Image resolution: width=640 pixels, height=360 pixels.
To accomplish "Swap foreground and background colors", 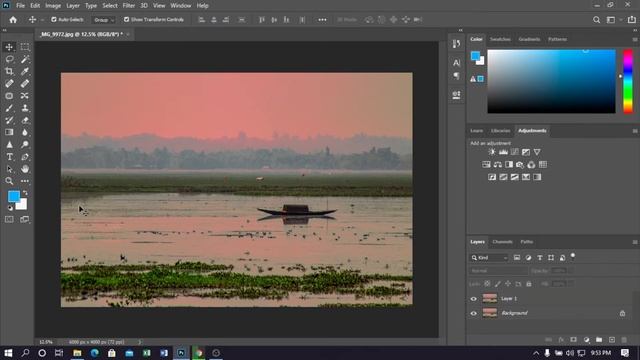I will pyautogui.click(x=25, y=193).
